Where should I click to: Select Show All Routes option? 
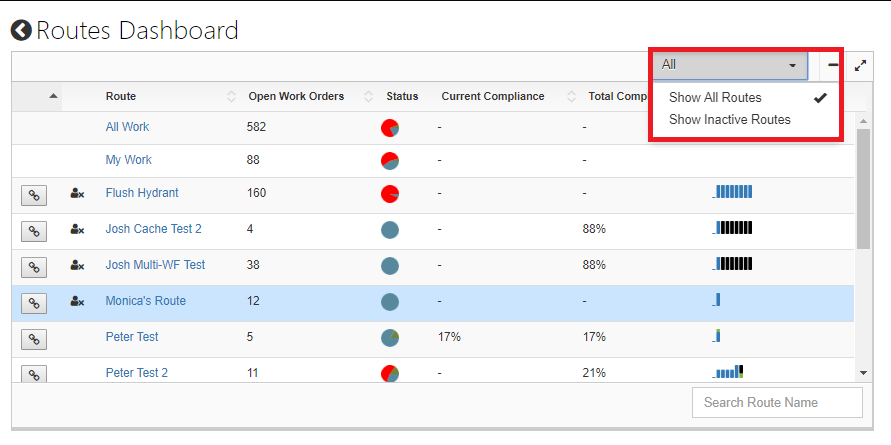pyautogui.click(x=715, y=98)
